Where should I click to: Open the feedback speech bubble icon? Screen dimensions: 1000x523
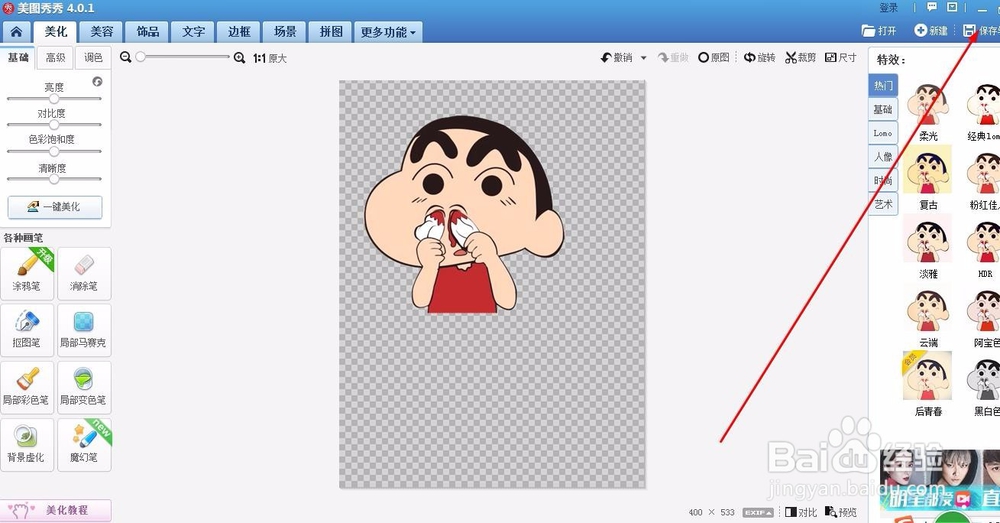point(932,7)
